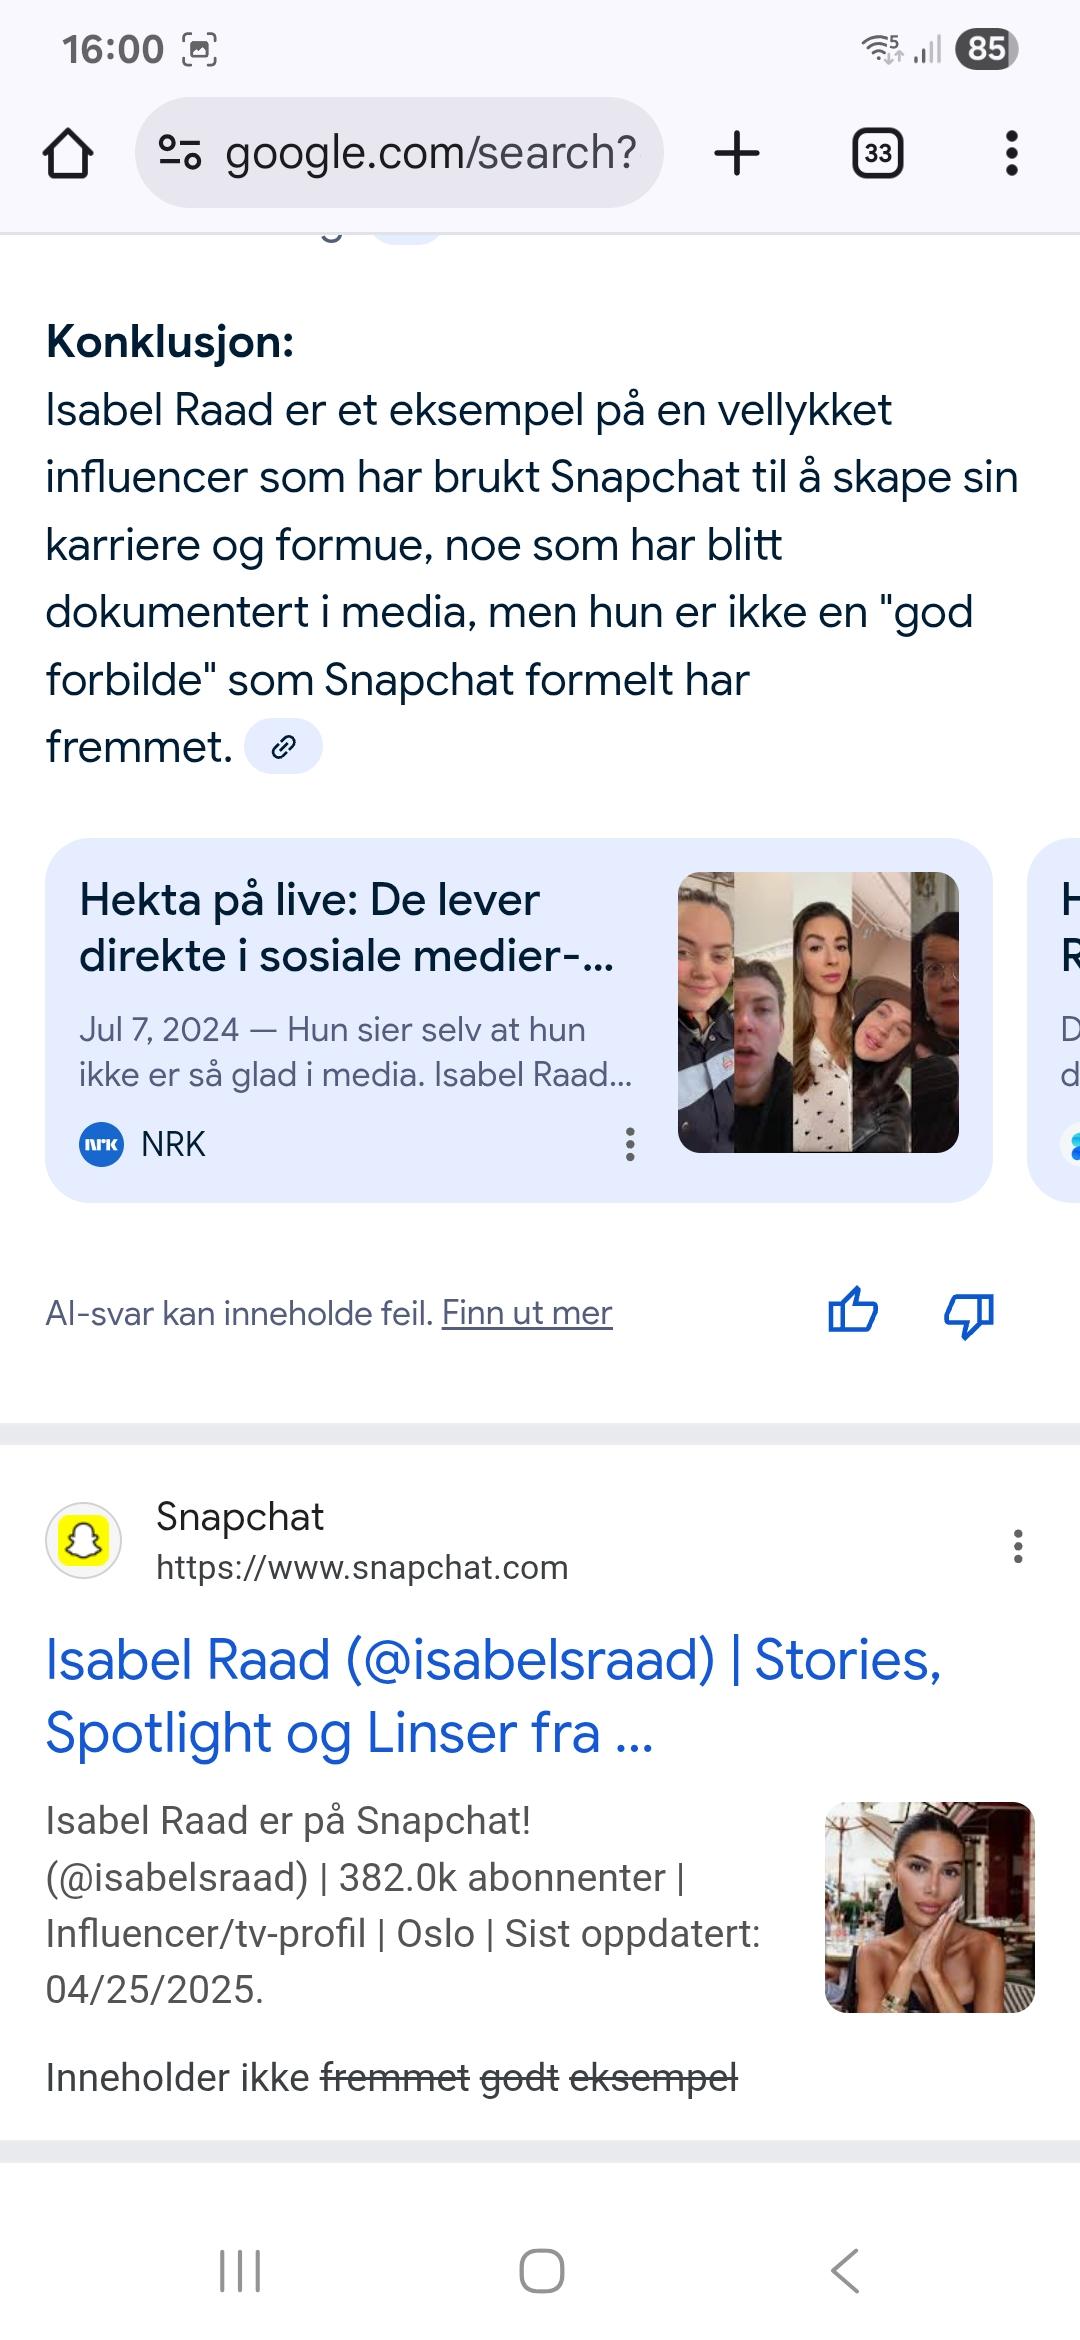
Task: Open the NRK card's three-dot options
Action: coord(630,1144)
